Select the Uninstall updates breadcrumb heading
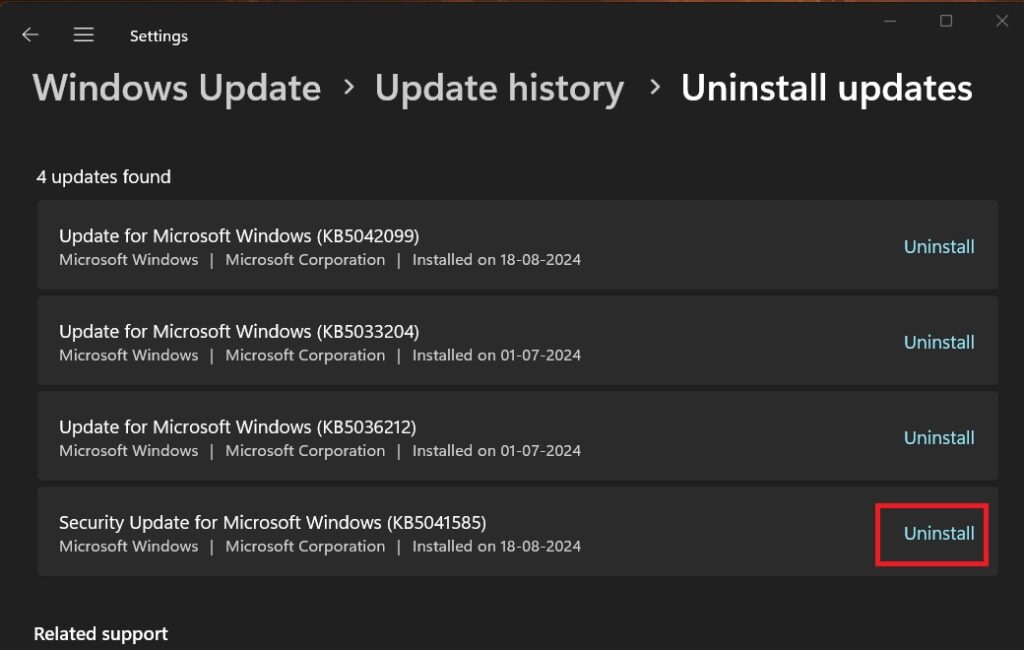1024x650 pixels. (x=827, y=88)
